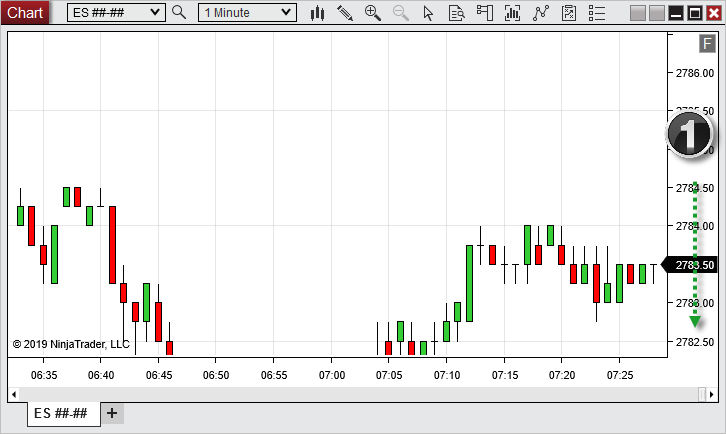Click the Chart title label

(25, 13)
